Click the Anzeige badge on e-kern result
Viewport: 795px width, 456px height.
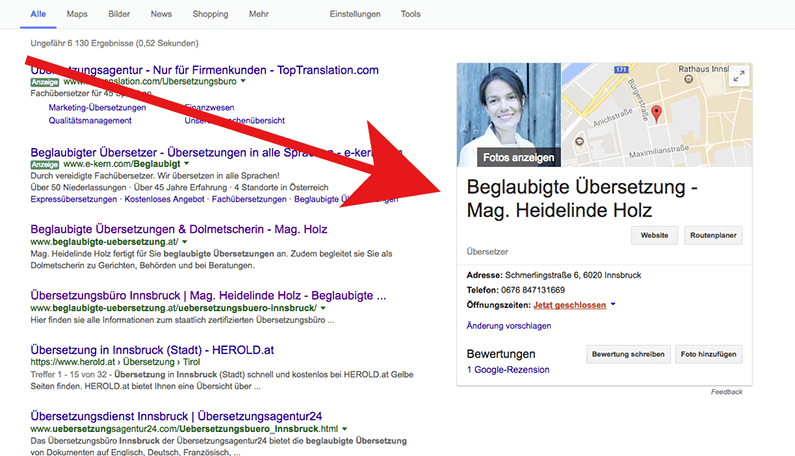45,164
